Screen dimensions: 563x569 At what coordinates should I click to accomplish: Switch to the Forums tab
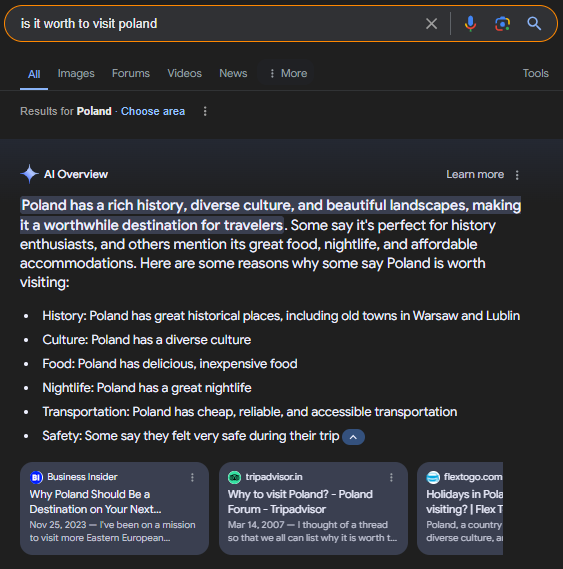point(131,73)
